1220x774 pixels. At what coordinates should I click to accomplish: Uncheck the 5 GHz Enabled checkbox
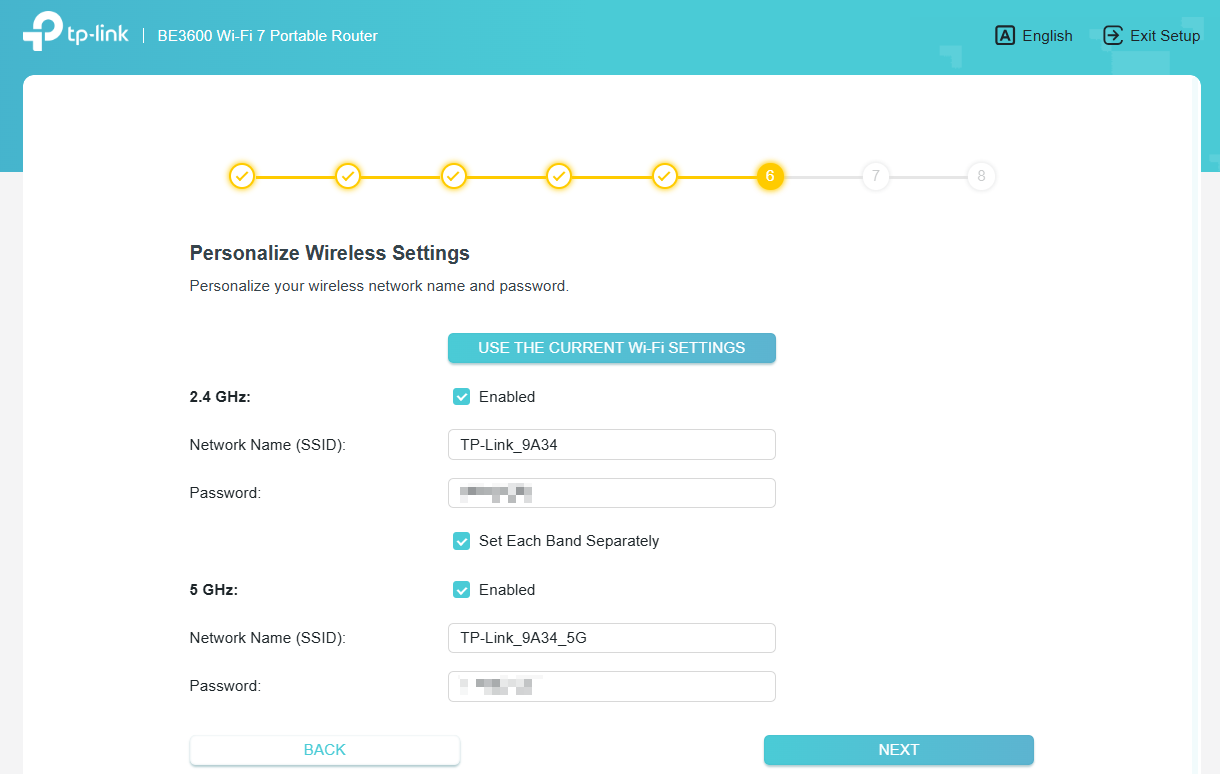tap(461, 589)
